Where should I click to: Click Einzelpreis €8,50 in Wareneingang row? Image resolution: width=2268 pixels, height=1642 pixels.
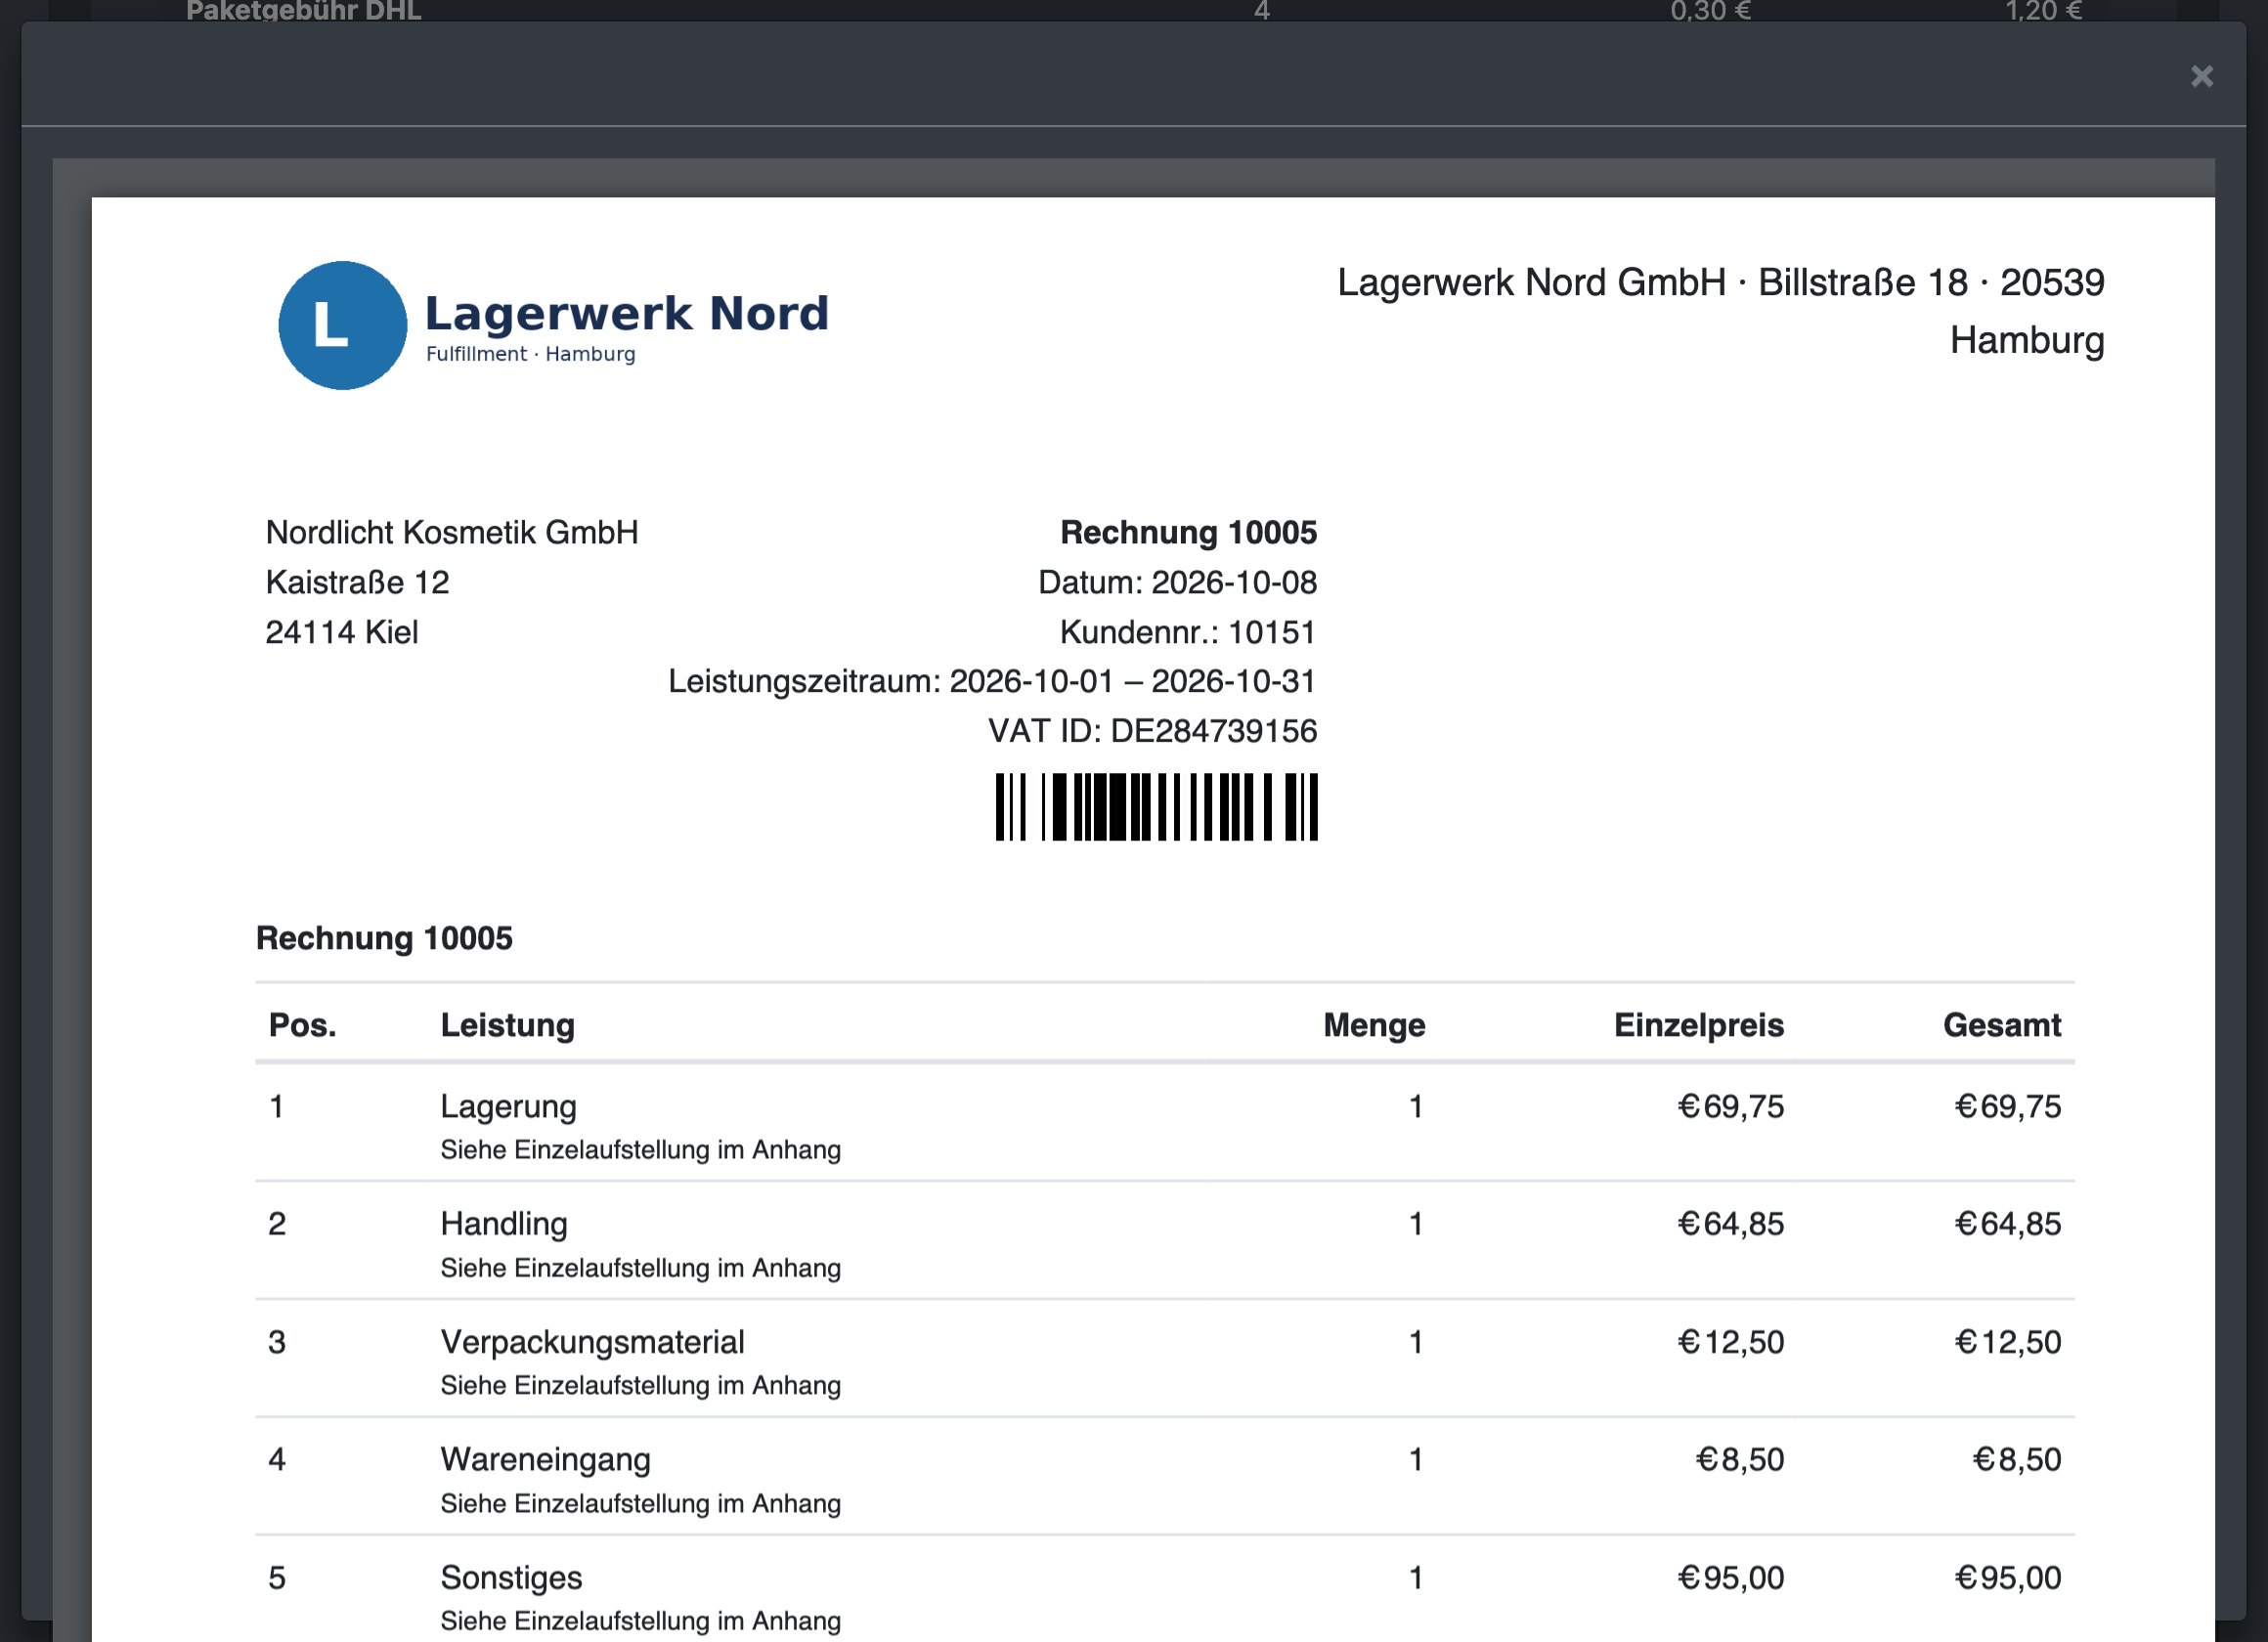tap(1739, 1460)
